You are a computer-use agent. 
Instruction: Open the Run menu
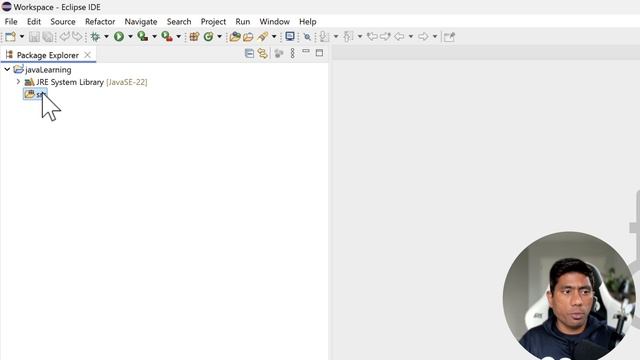tap(242, 22)
